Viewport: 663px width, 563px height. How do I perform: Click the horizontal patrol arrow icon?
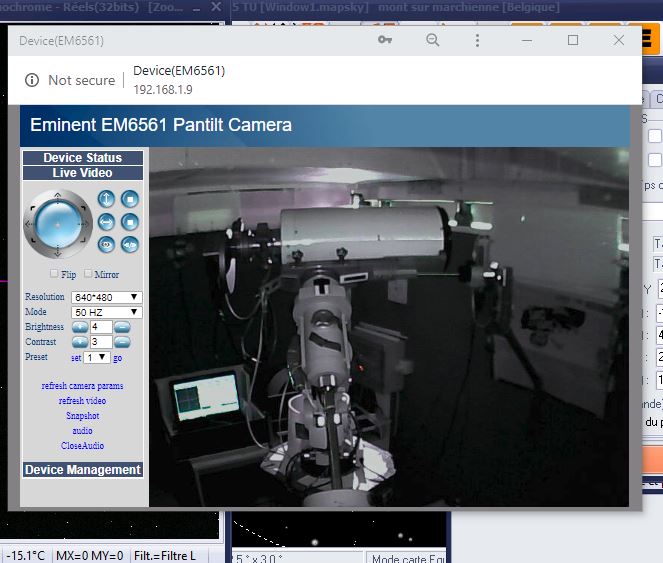pos(107,221)
